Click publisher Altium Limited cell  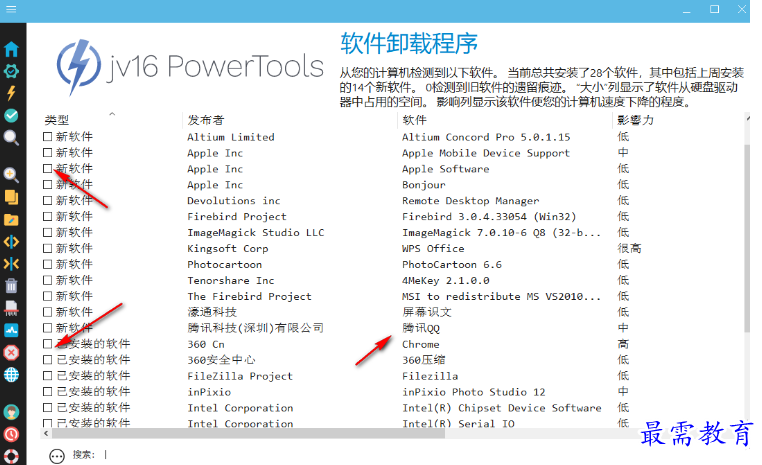pyautogui.click(x=231, y=137)
